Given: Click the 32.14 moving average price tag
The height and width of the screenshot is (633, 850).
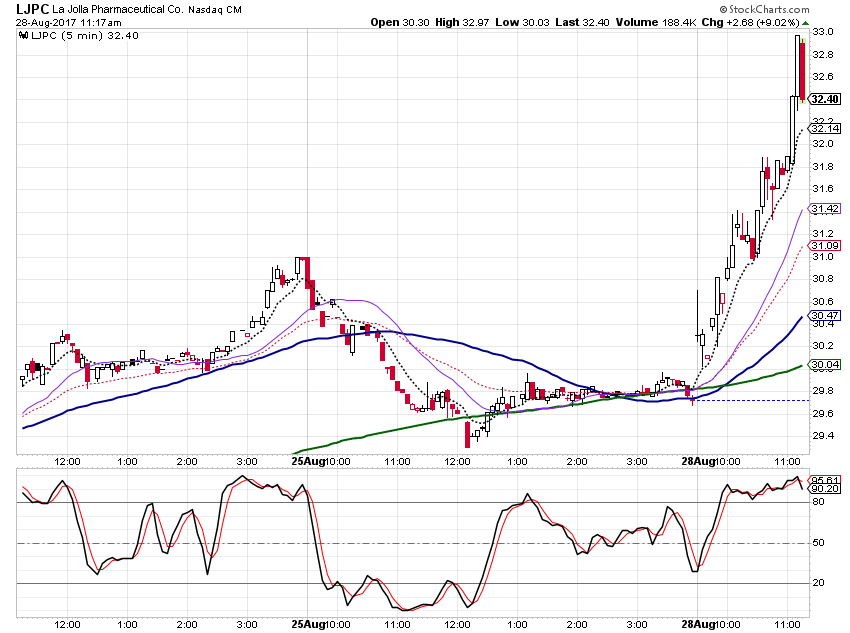Looking at the screenshot, I should [825, 128].
